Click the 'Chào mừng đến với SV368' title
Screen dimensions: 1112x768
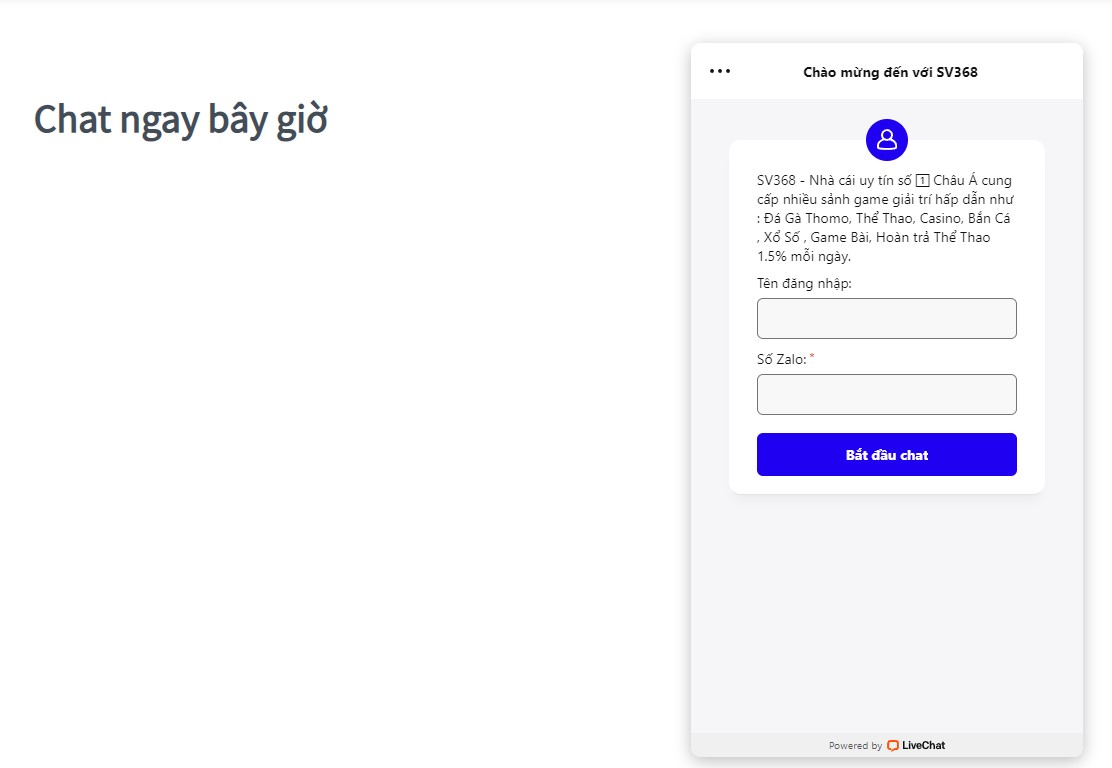(x=890, y=72)
